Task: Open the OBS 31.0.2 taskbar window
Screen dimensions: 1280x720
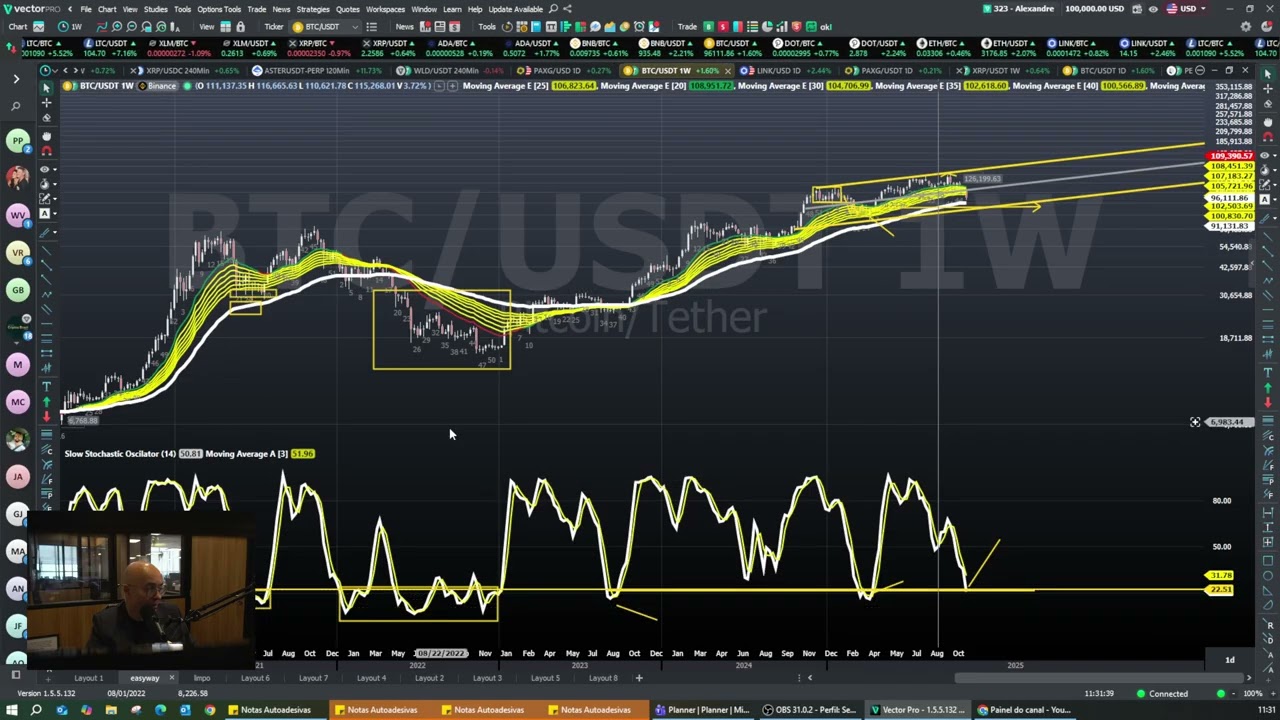Action: click(x=810, y=710)
